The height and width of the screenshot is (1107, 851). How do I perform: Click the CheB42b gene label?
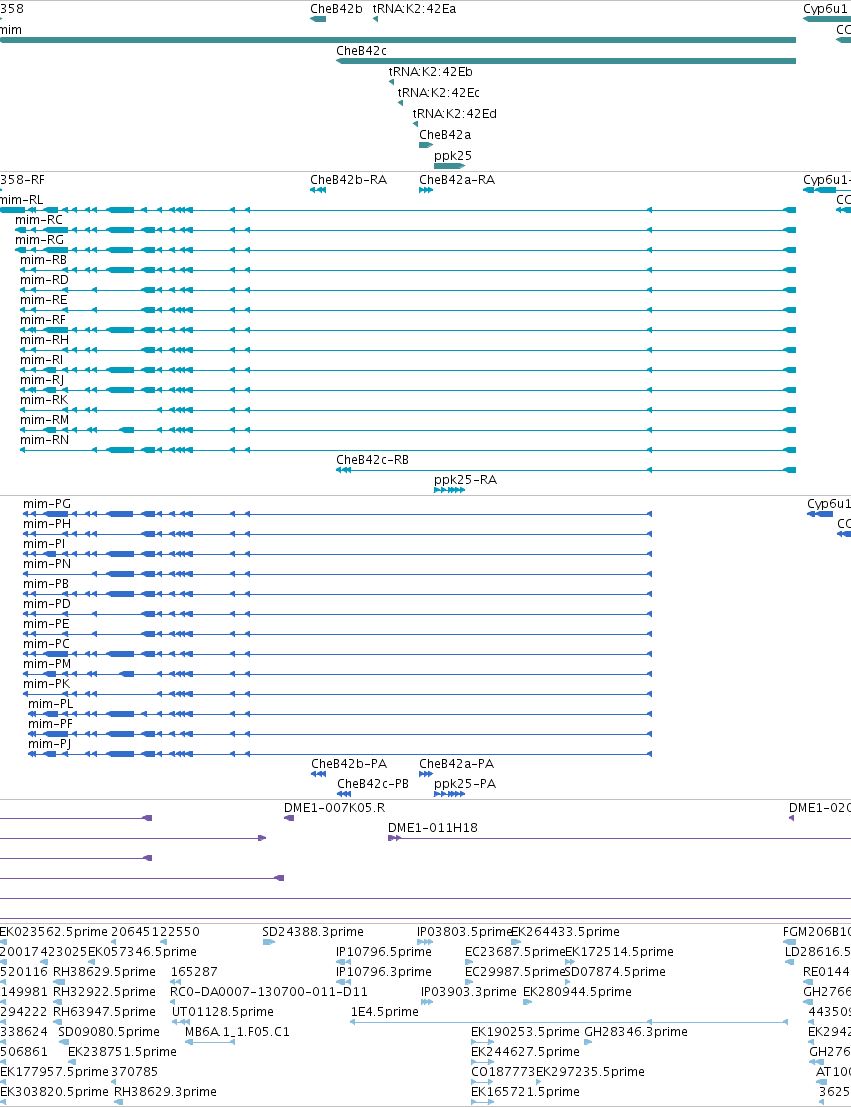pos(336,9)
